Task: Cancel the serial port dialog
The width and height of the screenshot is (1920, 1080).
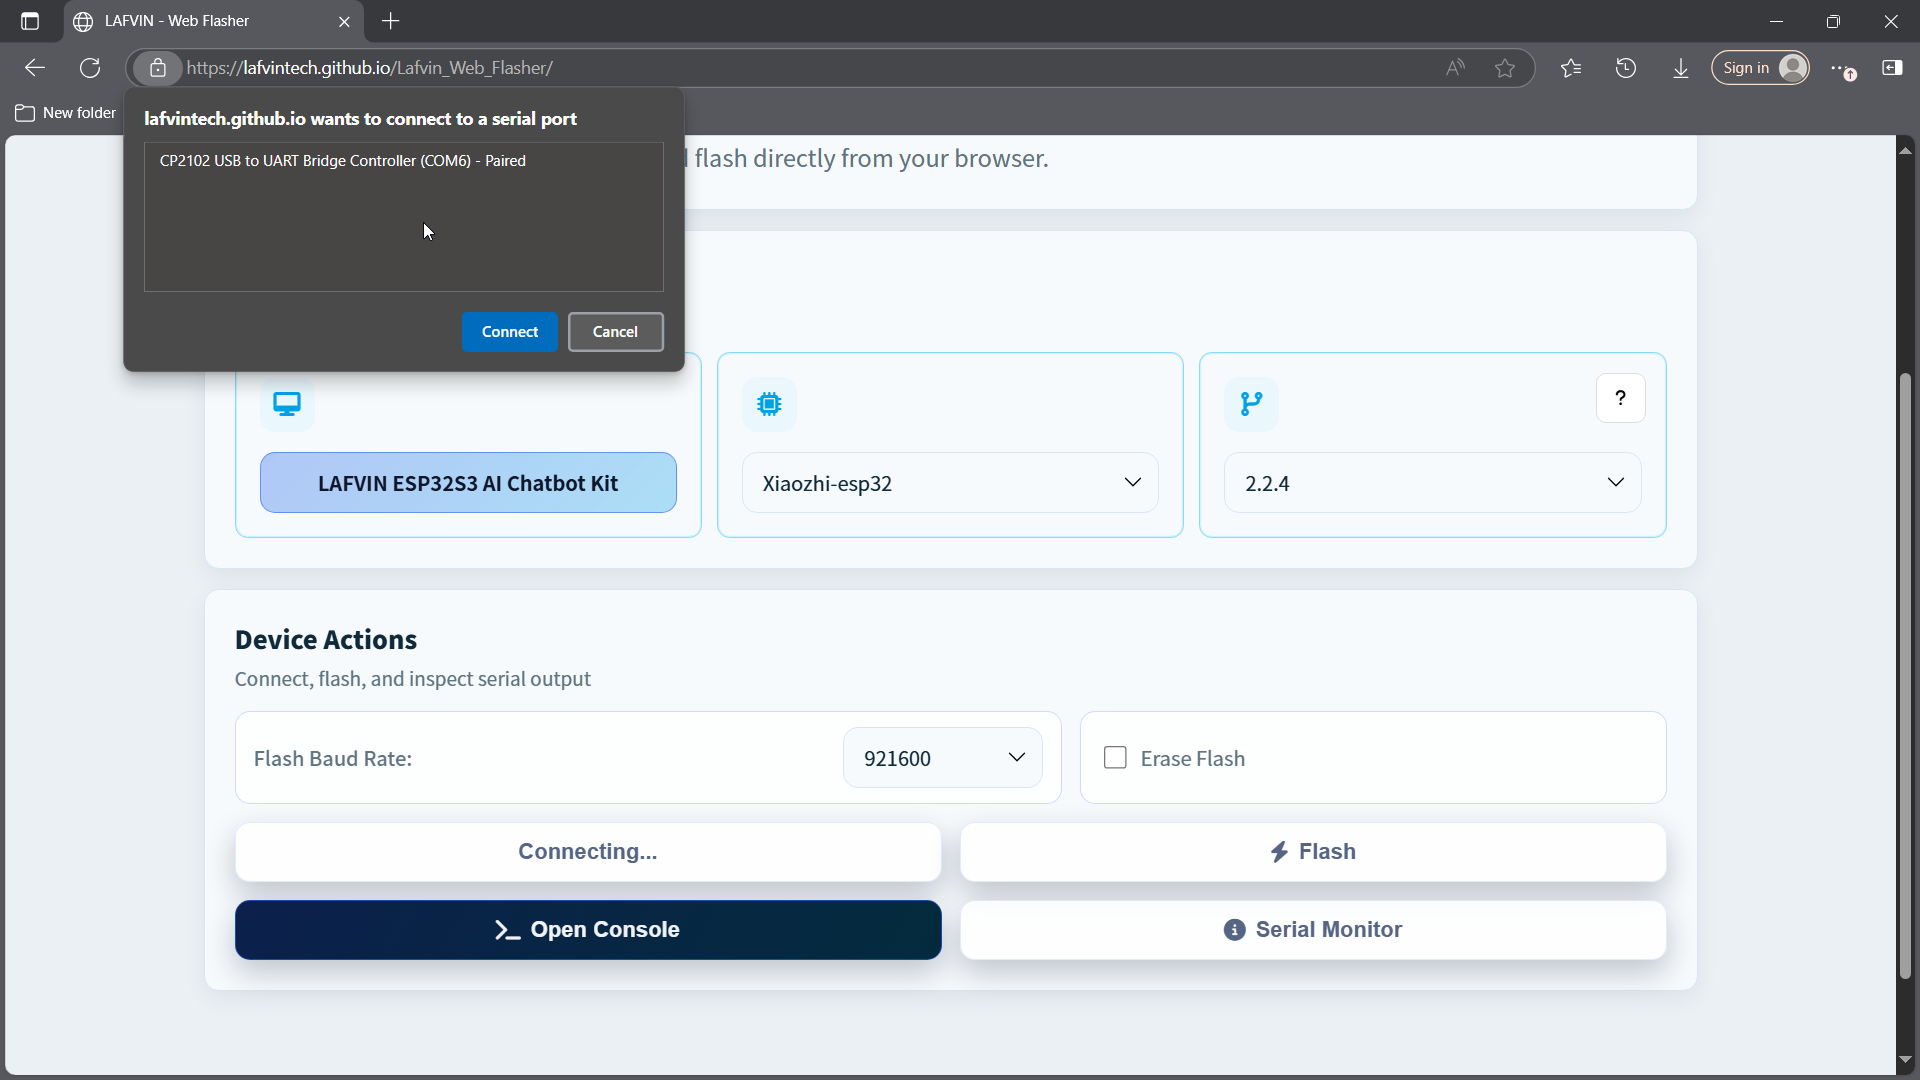Action: pyautogui.click(x=615, y=332)
